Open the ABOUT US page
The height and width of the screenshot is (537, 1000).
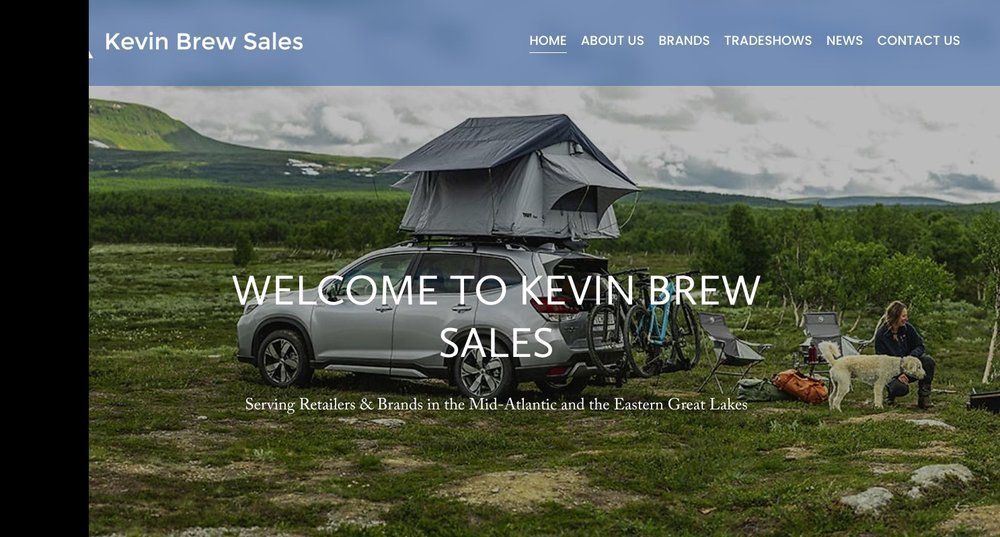(x=612, y=40)
